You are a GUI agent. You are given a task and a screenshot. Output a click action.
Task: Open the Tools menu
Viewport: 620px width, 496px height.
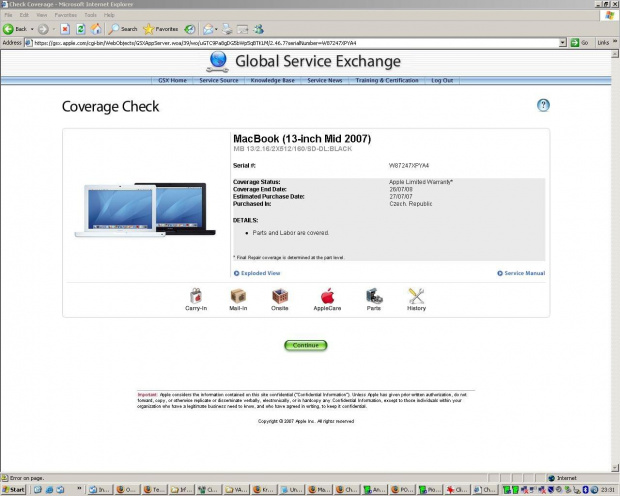91,16
